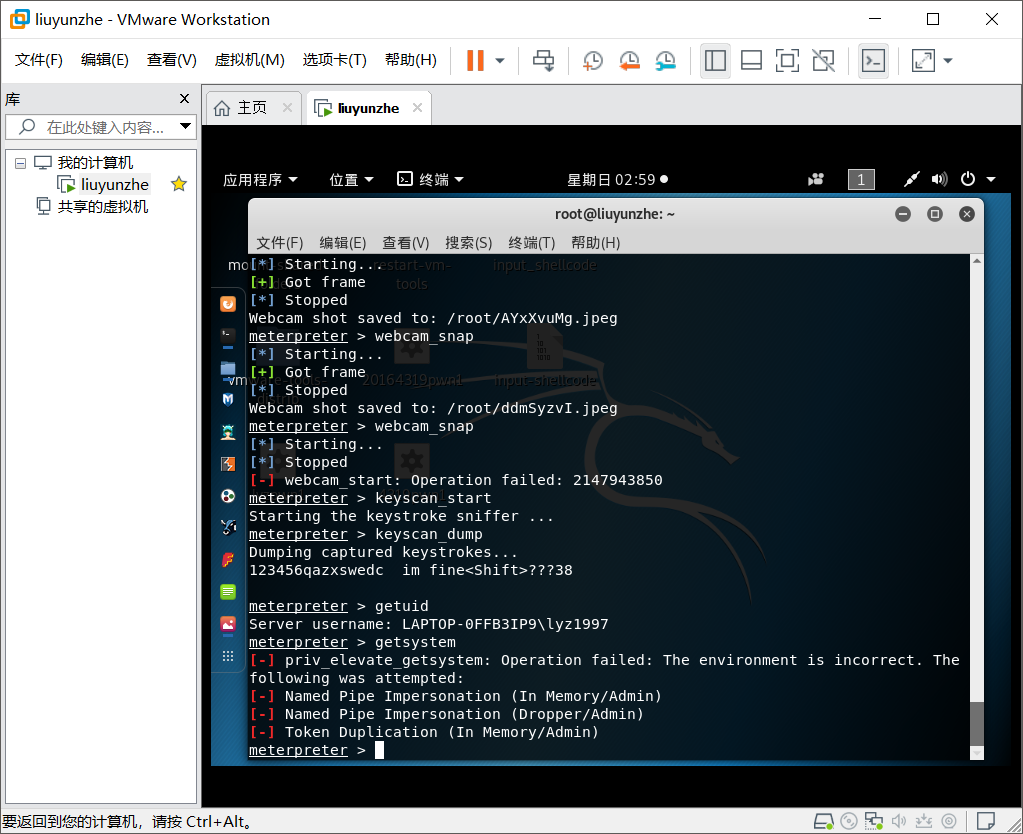Open the green notes dock icon

pos(228,592)
